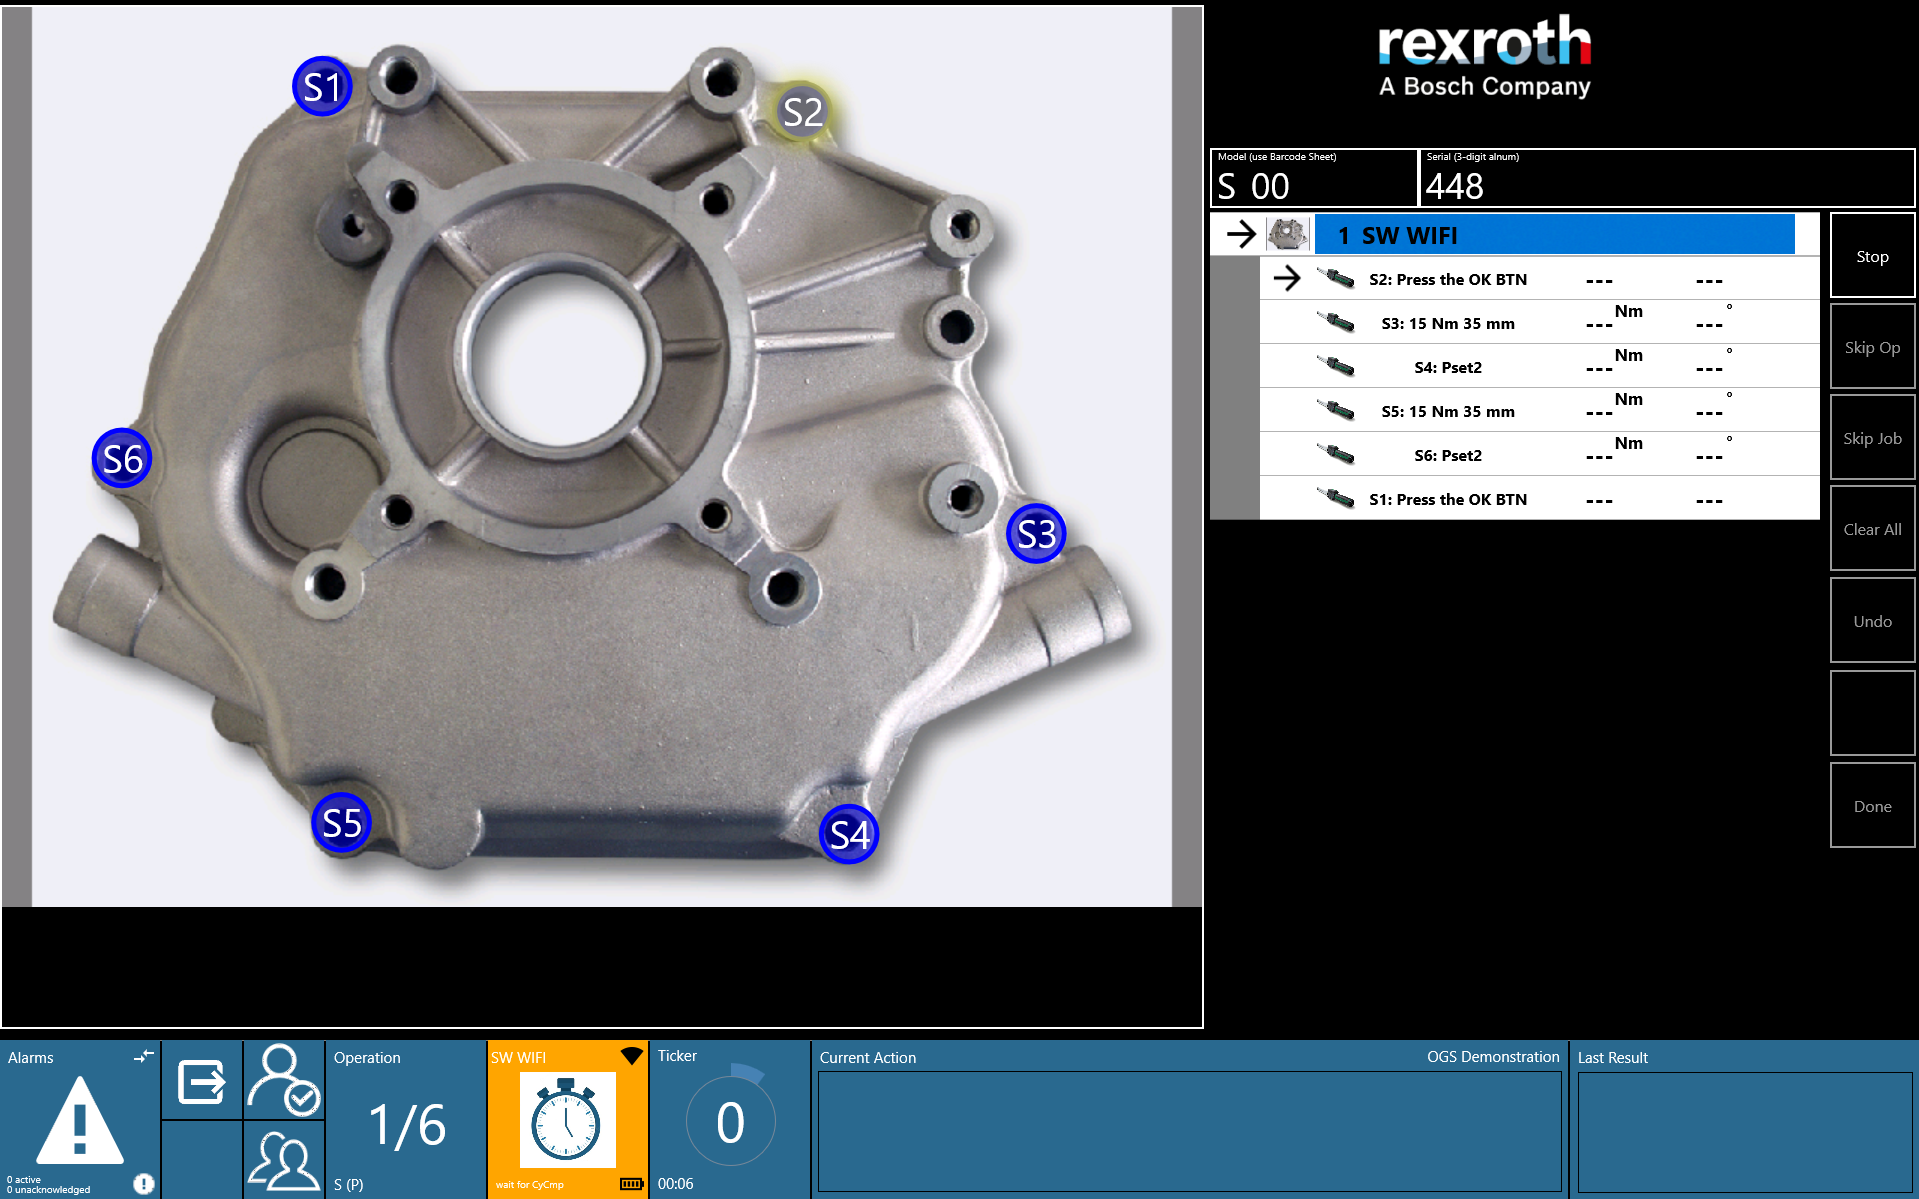
Task: Click the S5 position marker
Action: [x=341, y=823]
